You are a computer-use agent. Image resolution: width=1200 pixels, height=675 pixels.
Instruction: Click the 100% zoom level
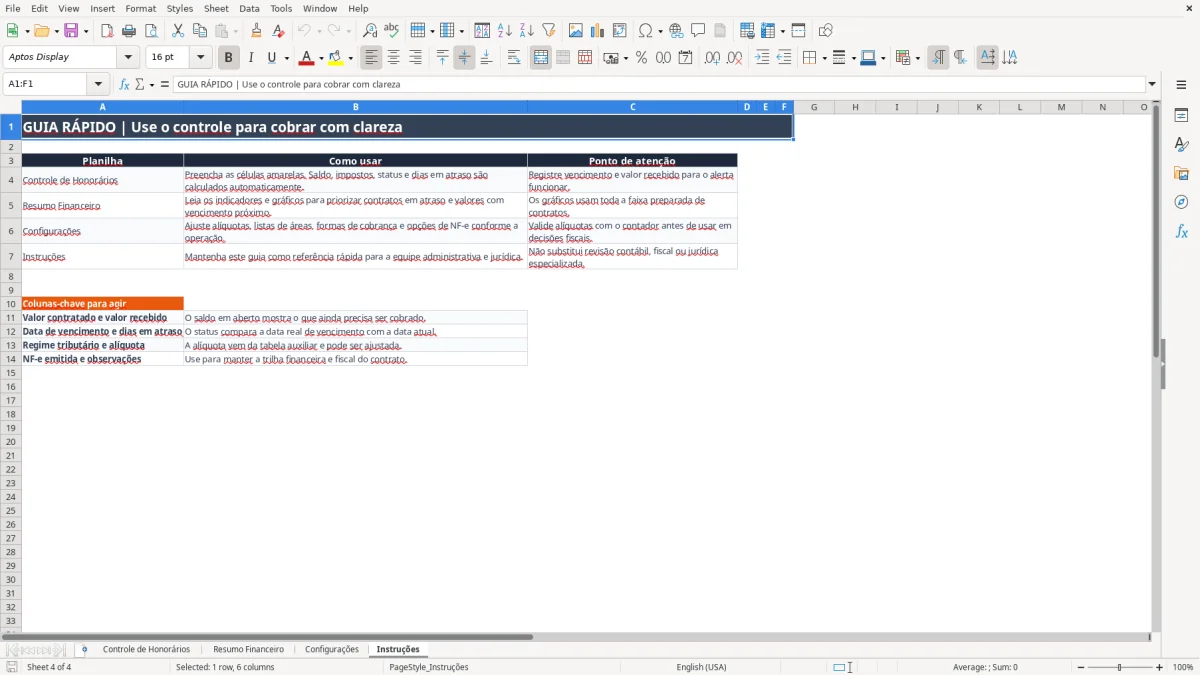tap(1183, 667)
